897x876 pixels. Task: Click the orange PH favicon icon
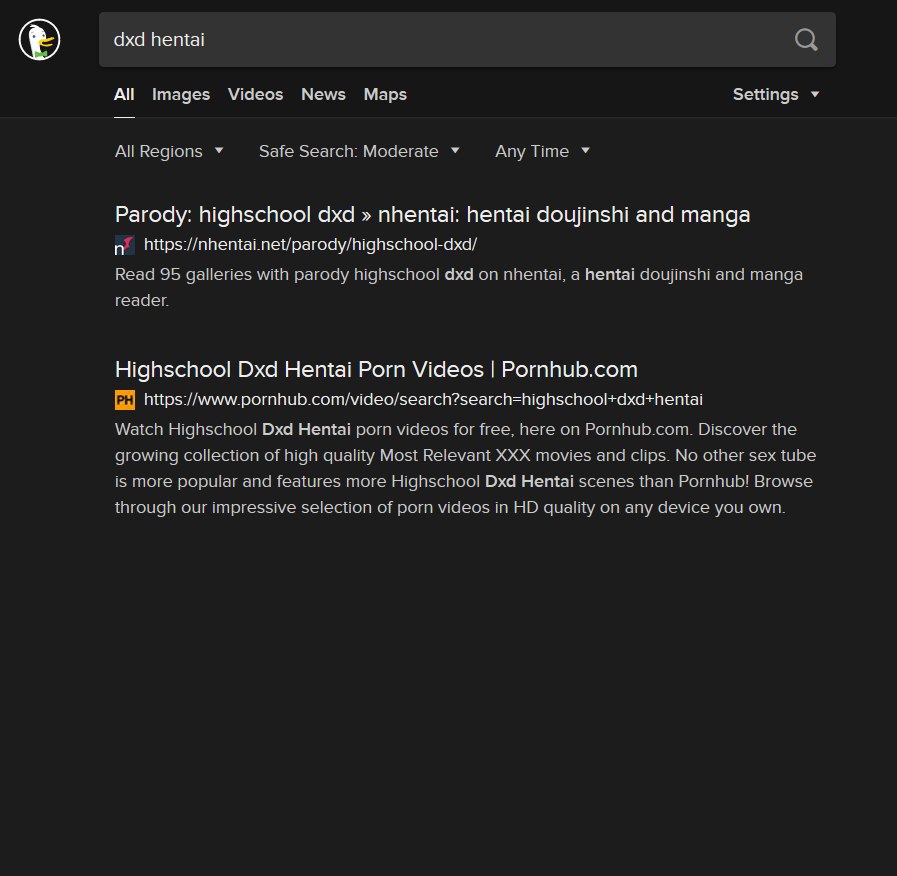[125, 400]
